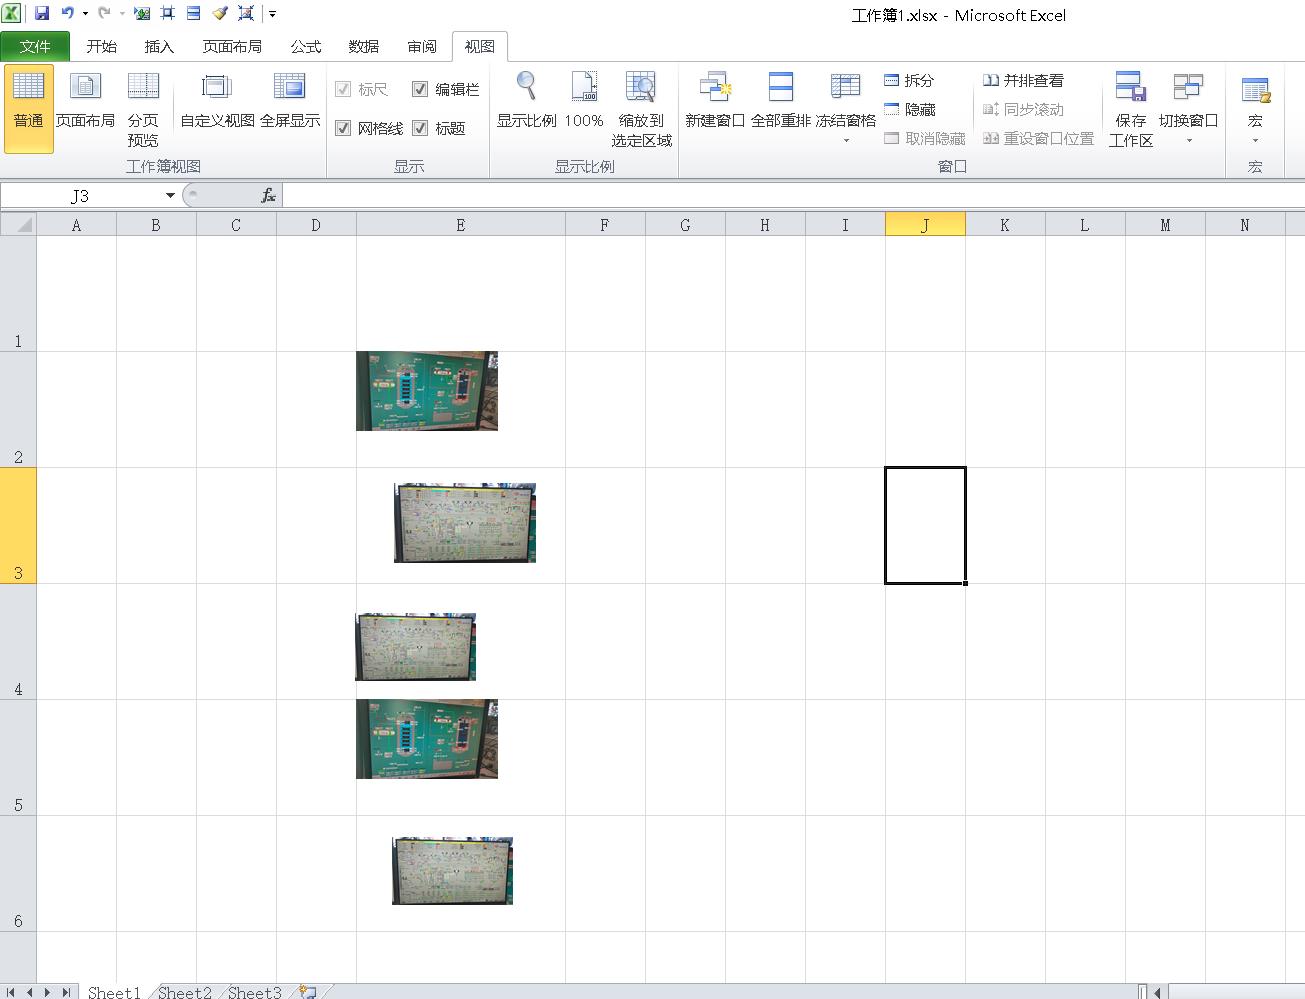The height and width of the screenshot is (999, 1305).
Task: Open Customize Quick Access Toolbar dropdown
Action: (x=272, y=14)
